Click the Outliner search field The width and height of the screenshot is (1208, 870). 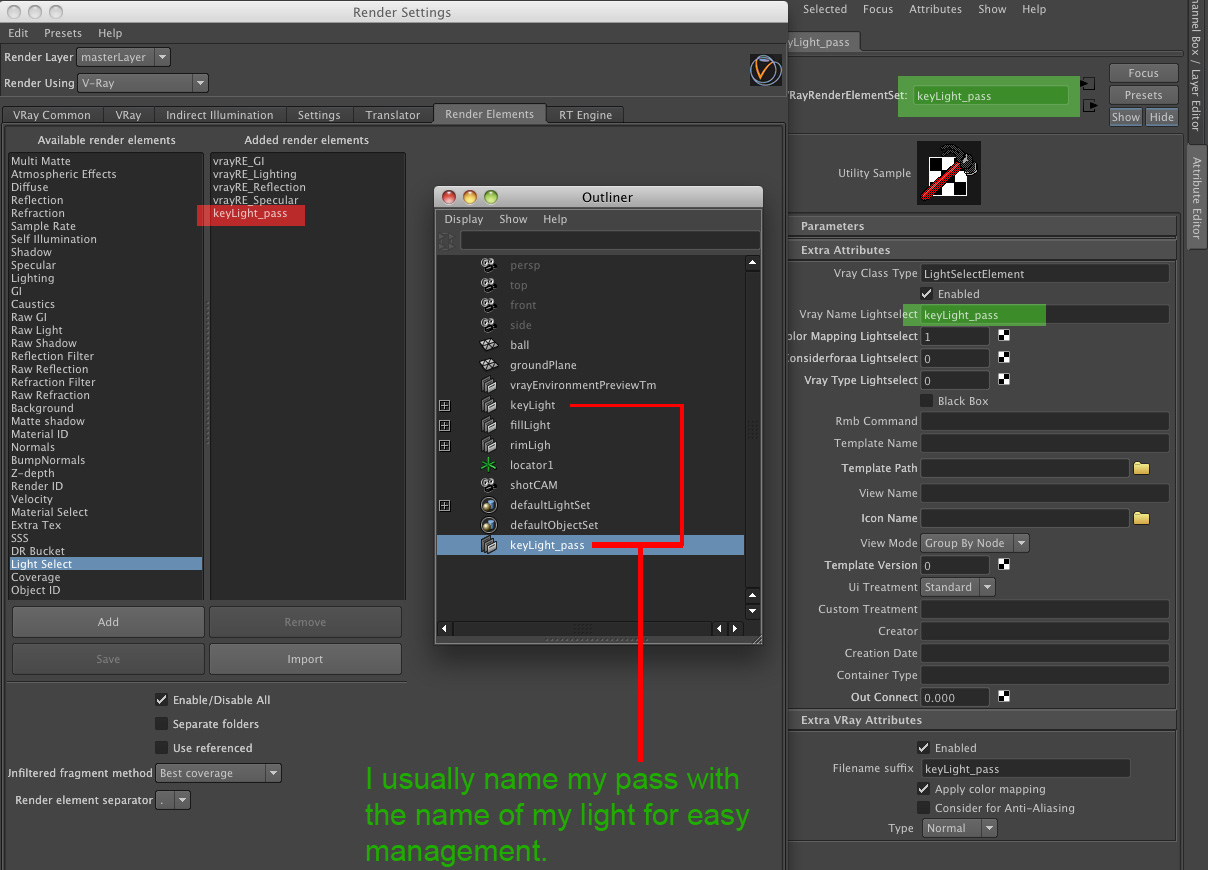pos(609,240)
